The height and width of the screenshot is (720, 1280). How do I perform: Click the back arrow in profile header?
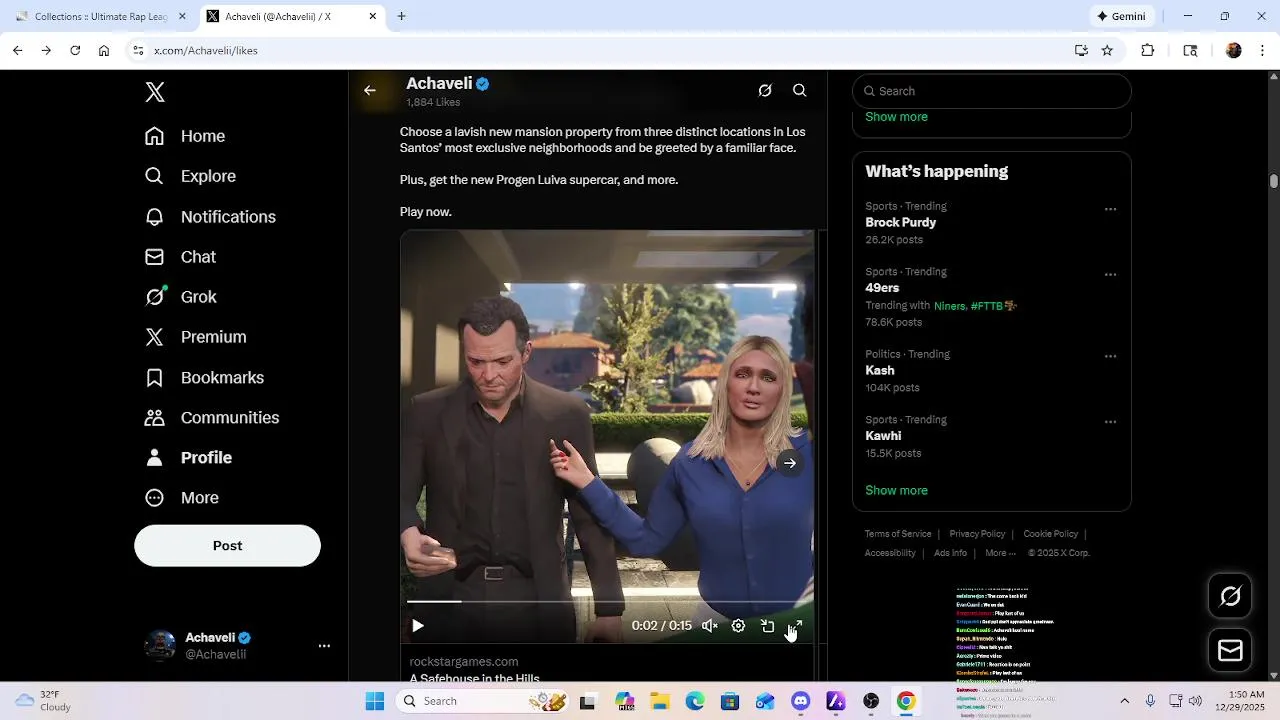click(x=370, y=90)
